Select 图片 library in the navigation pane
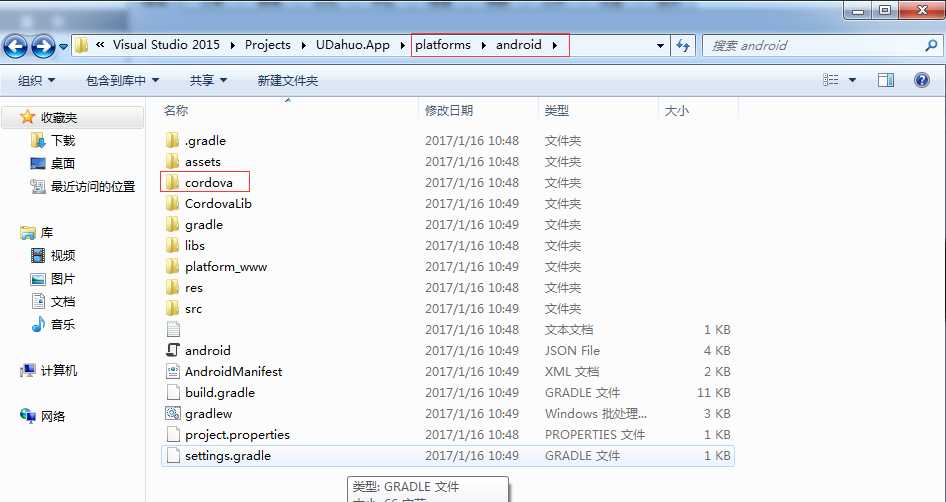Viewport: 946px width, 502px height. pos(63,279)
